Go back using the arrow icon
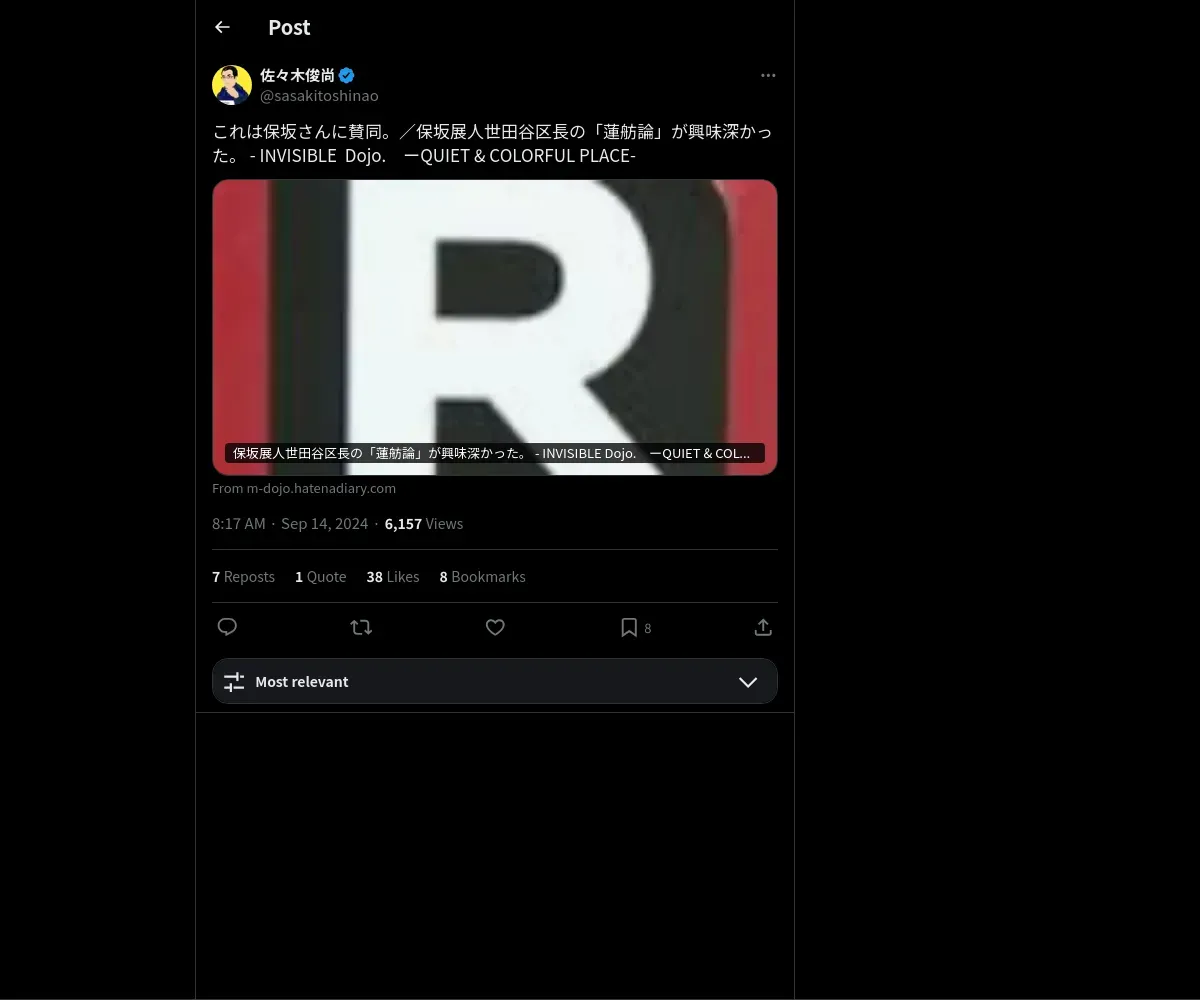 pos(222,27)
